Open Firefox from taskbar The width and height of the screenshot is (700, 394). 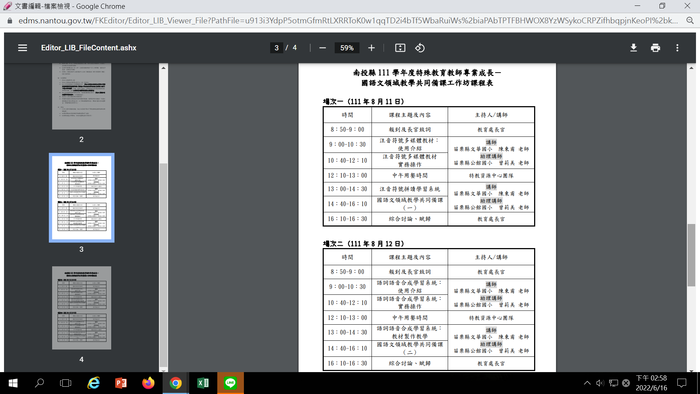(x=148, y=383)
